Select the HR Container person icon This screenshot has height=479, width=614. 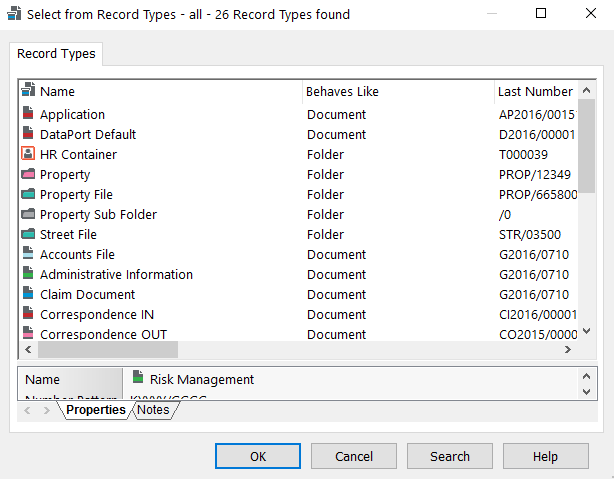(28, 154)
